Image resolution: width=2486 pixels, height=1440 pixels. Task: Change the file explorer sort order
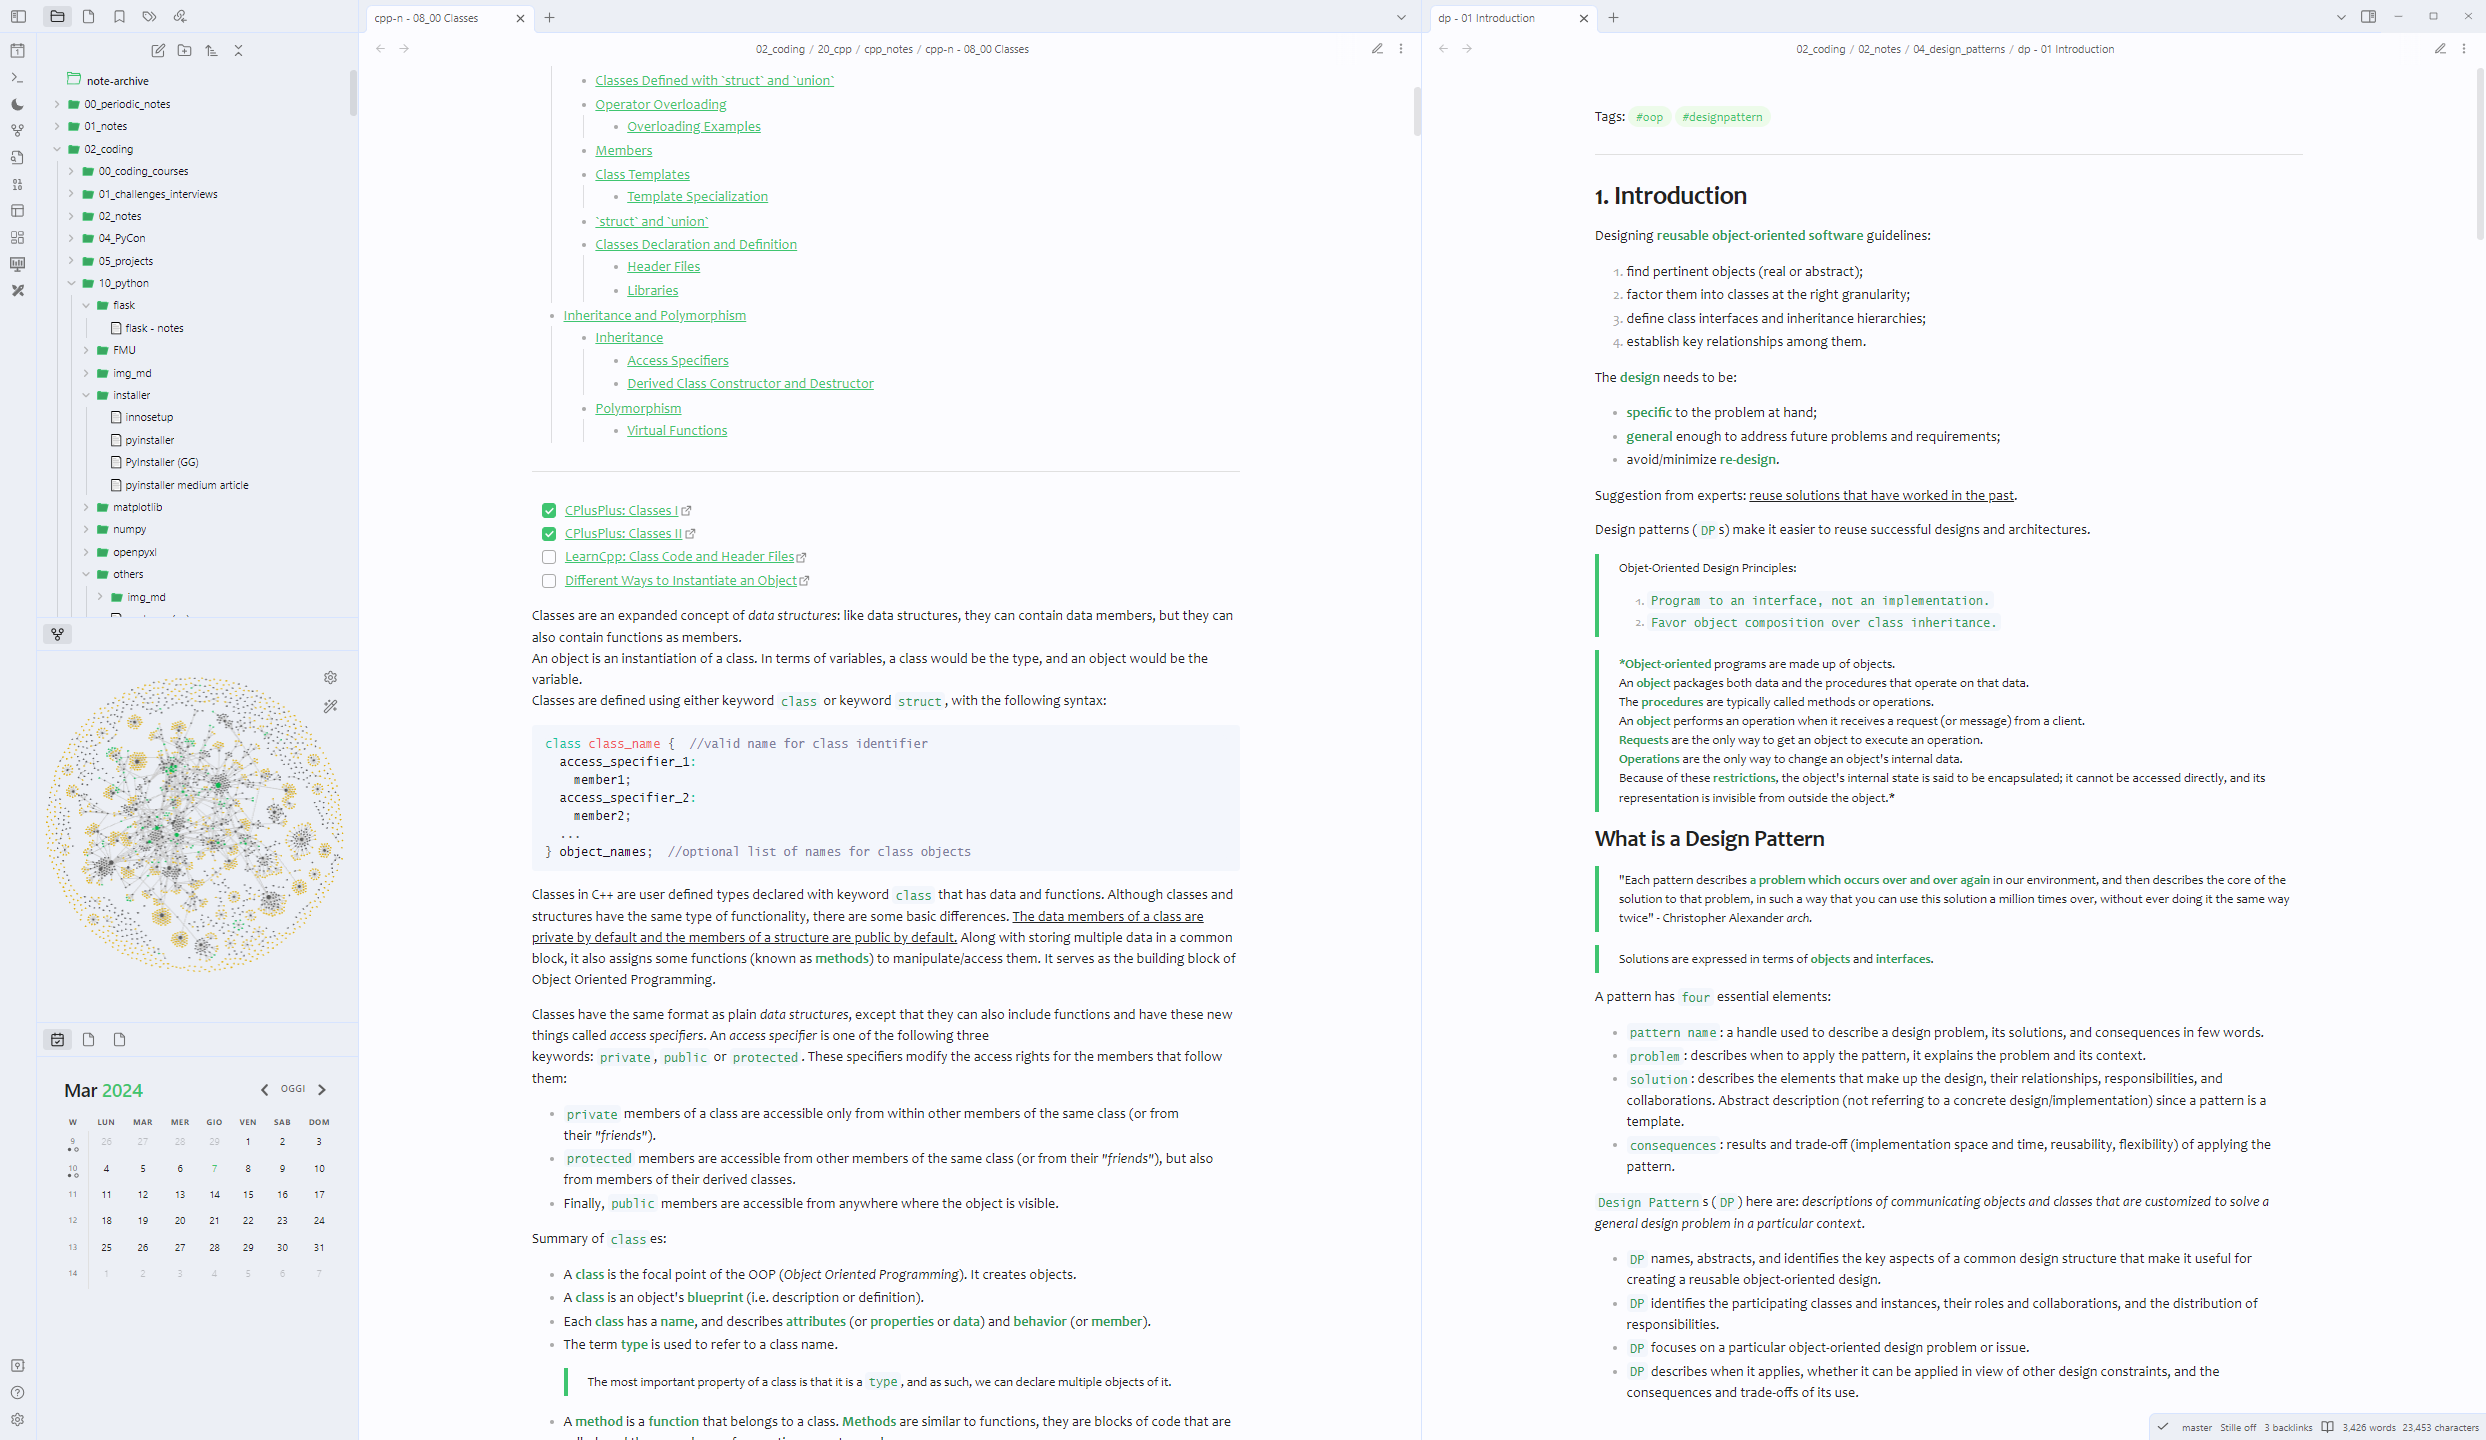click(x=211, y=50)
